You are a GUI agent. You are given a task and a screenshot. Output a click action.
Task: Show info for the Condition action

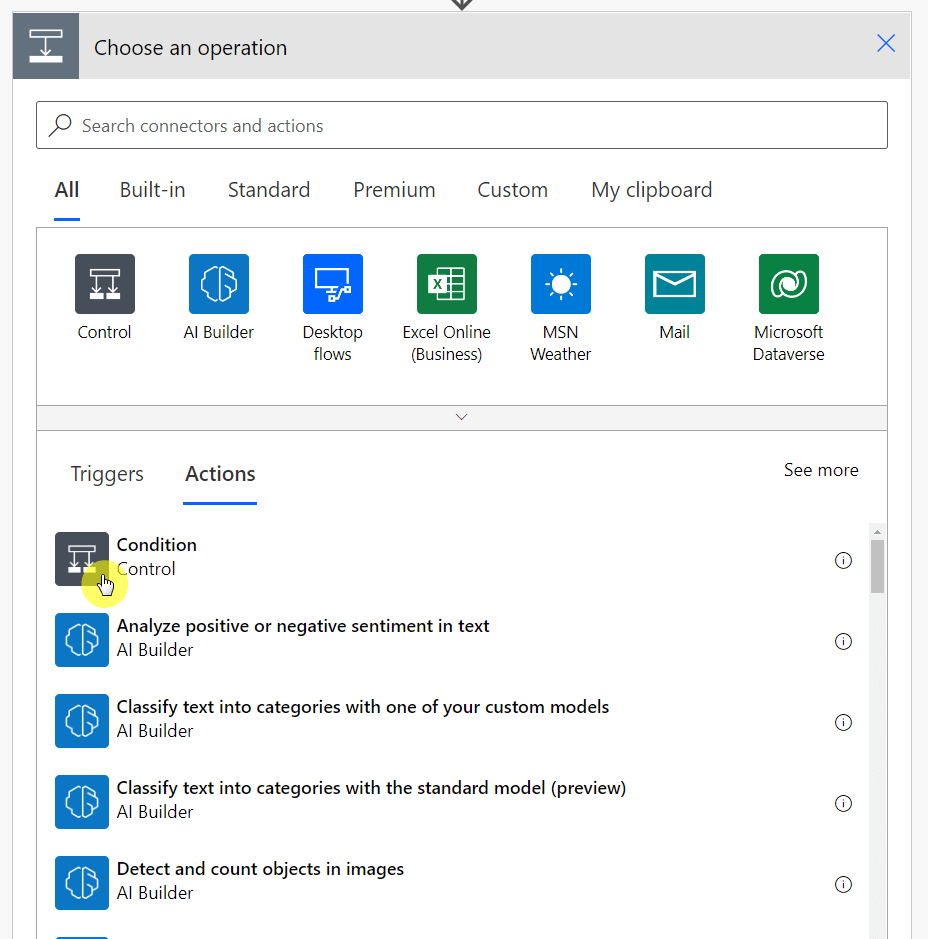(x=843, y=560)
